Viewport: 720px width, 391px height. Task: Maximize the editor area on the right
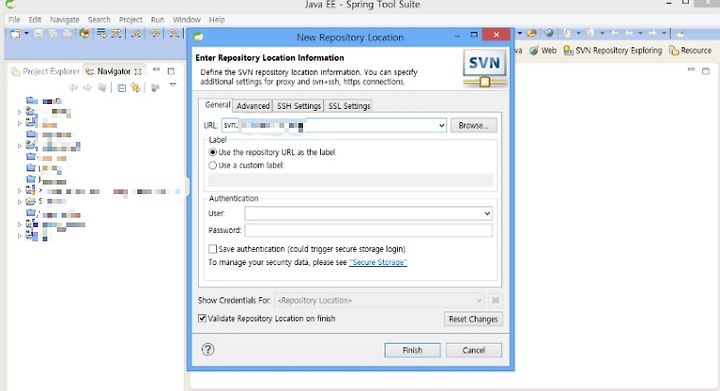(x=706, y=71)
